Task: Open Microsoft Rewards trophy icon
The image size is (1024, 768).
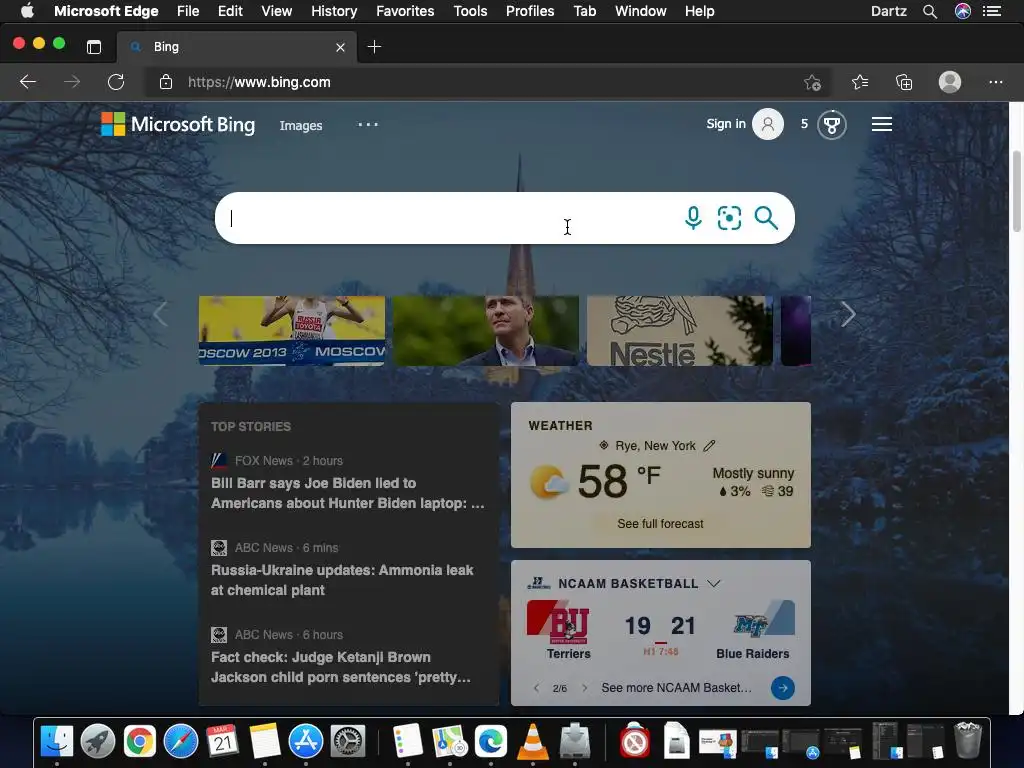Action: 831,125
